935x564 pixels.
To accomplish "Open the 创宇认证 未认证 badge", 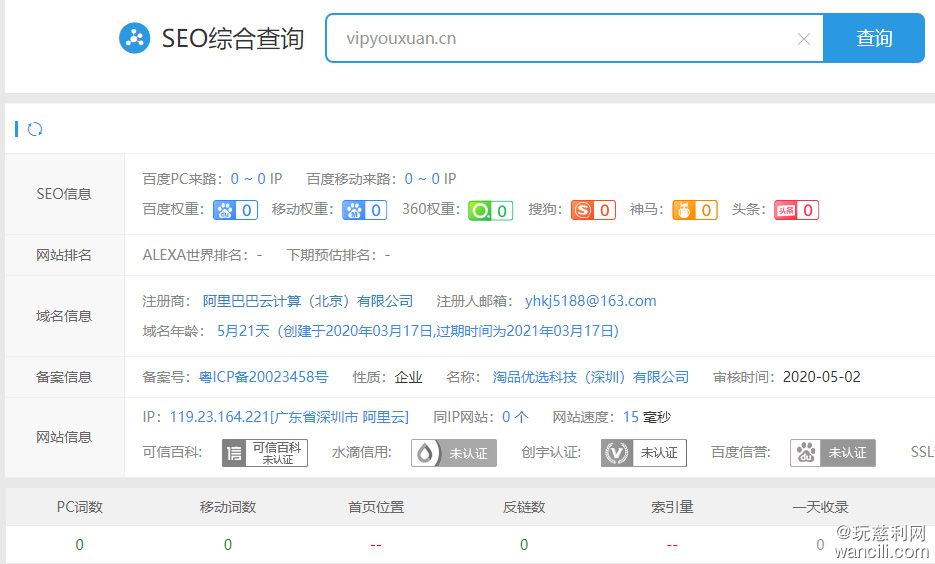I will 643,453.
